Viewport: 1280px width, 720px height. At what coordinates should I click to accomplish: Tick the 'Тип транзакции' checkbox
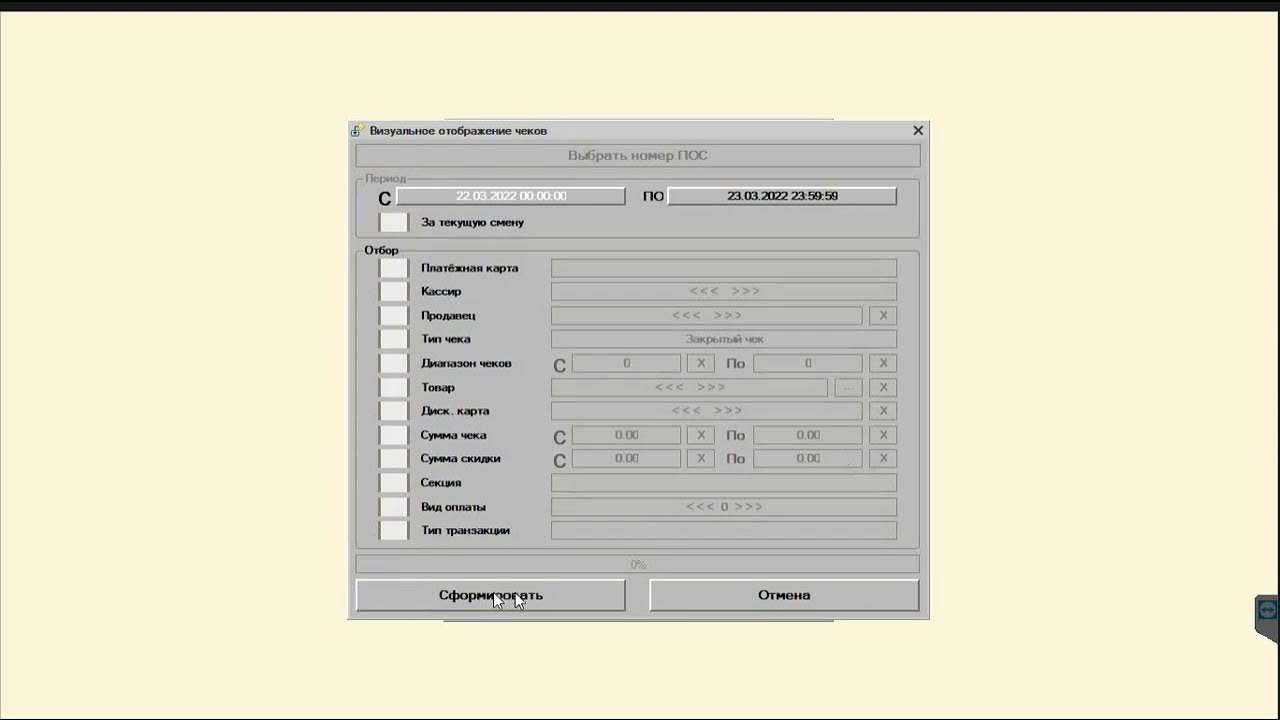(394, 530)
